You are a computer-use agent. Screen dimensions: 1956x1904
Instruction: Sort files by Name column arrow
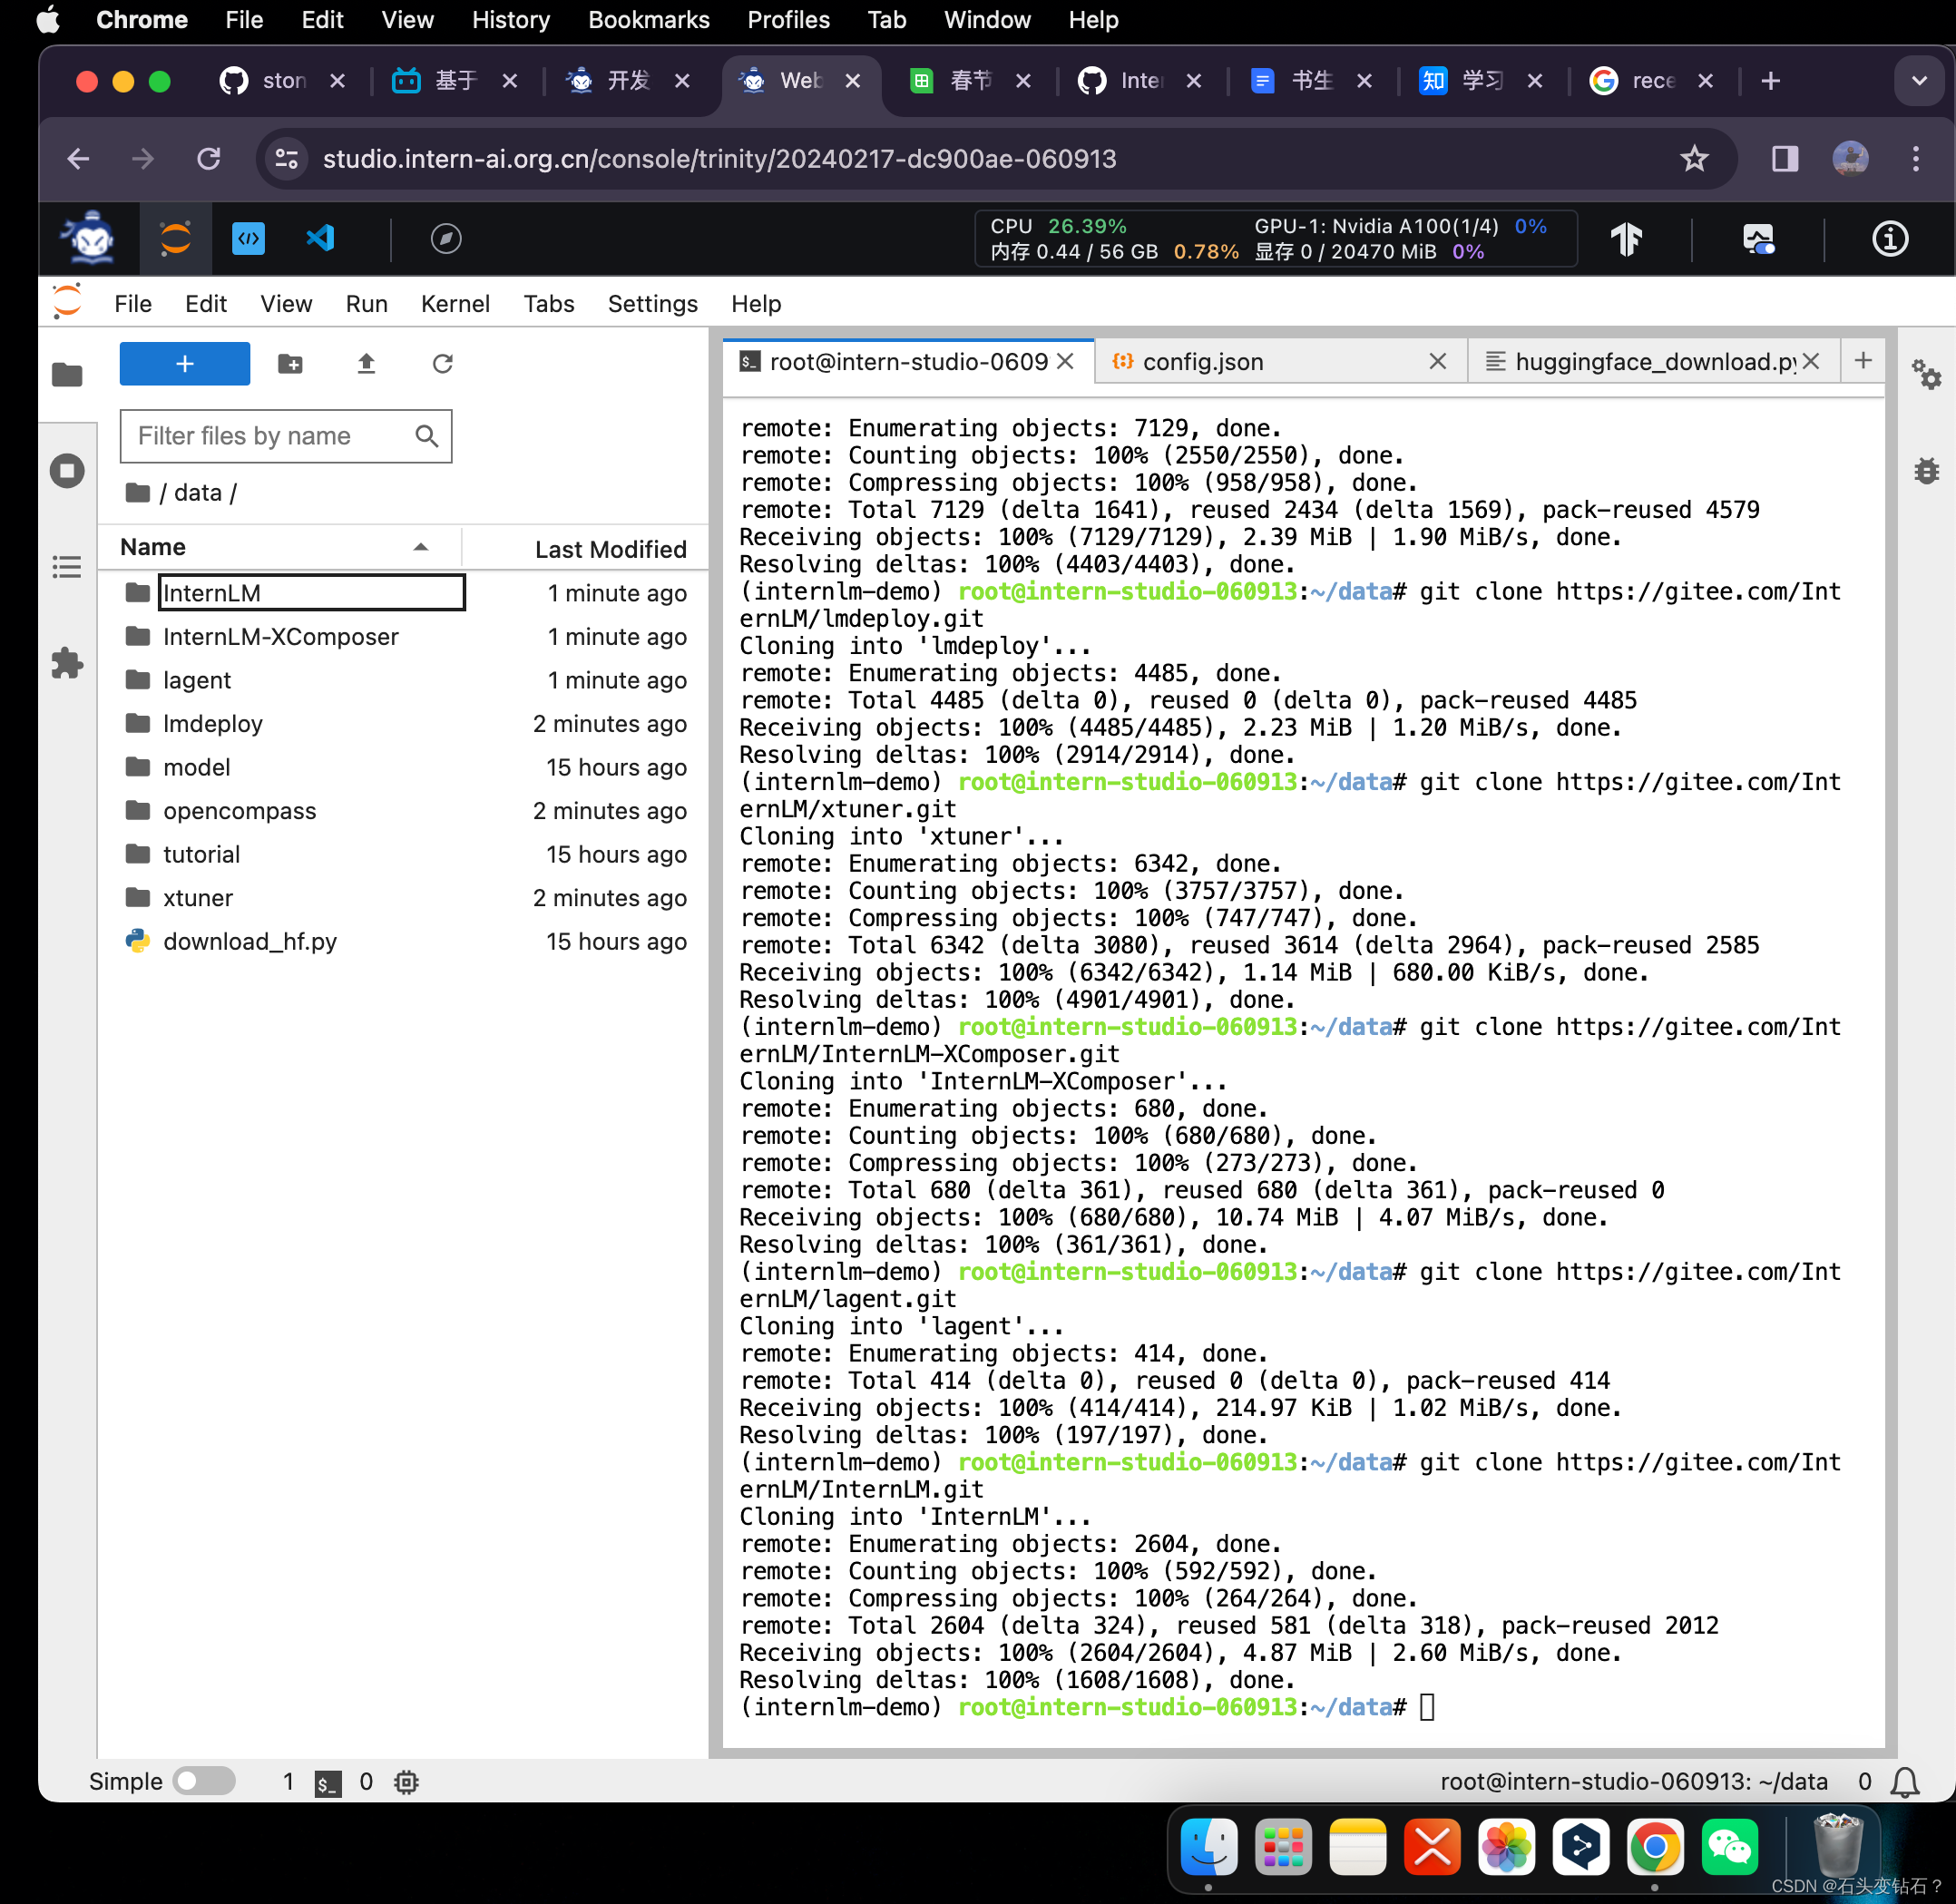(x=421, y=547)
